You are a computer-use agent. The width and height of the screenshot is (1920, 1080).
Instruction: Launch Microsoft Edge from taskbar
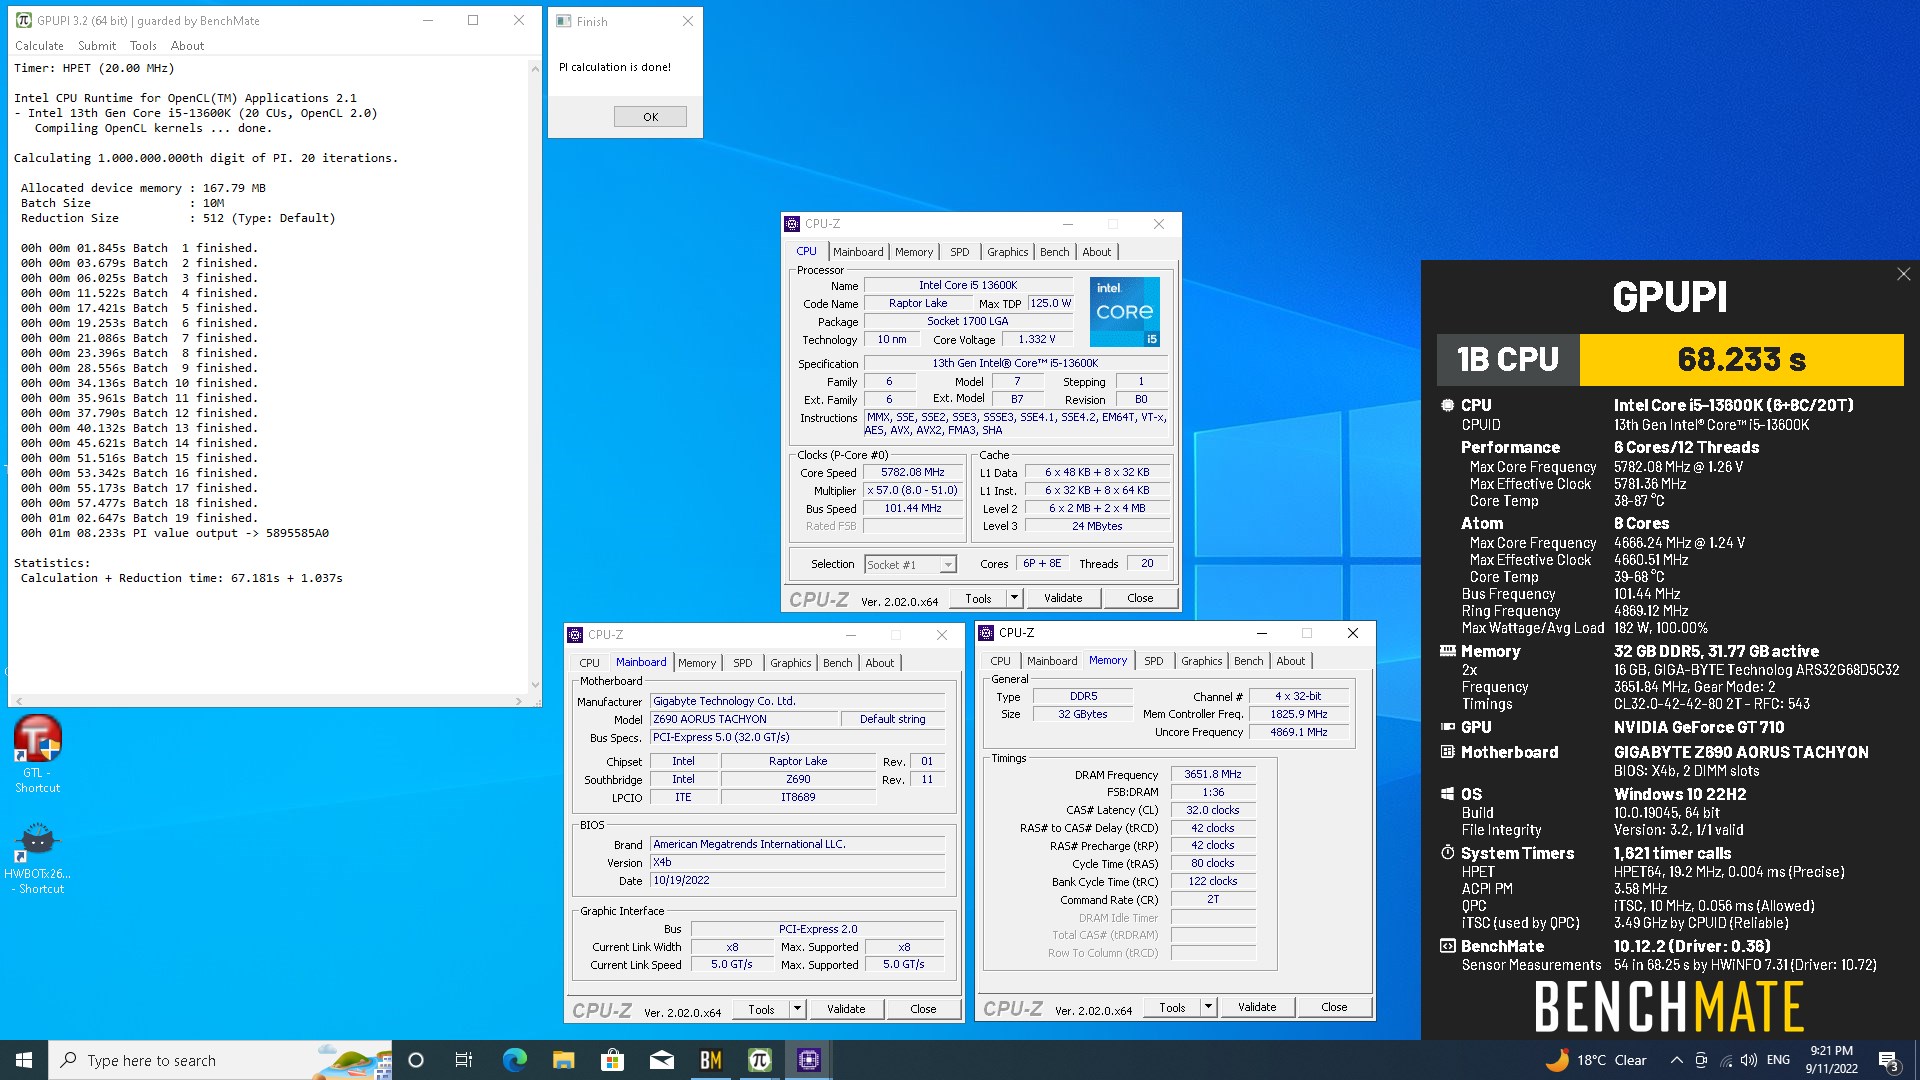[x=514, y=1060]
